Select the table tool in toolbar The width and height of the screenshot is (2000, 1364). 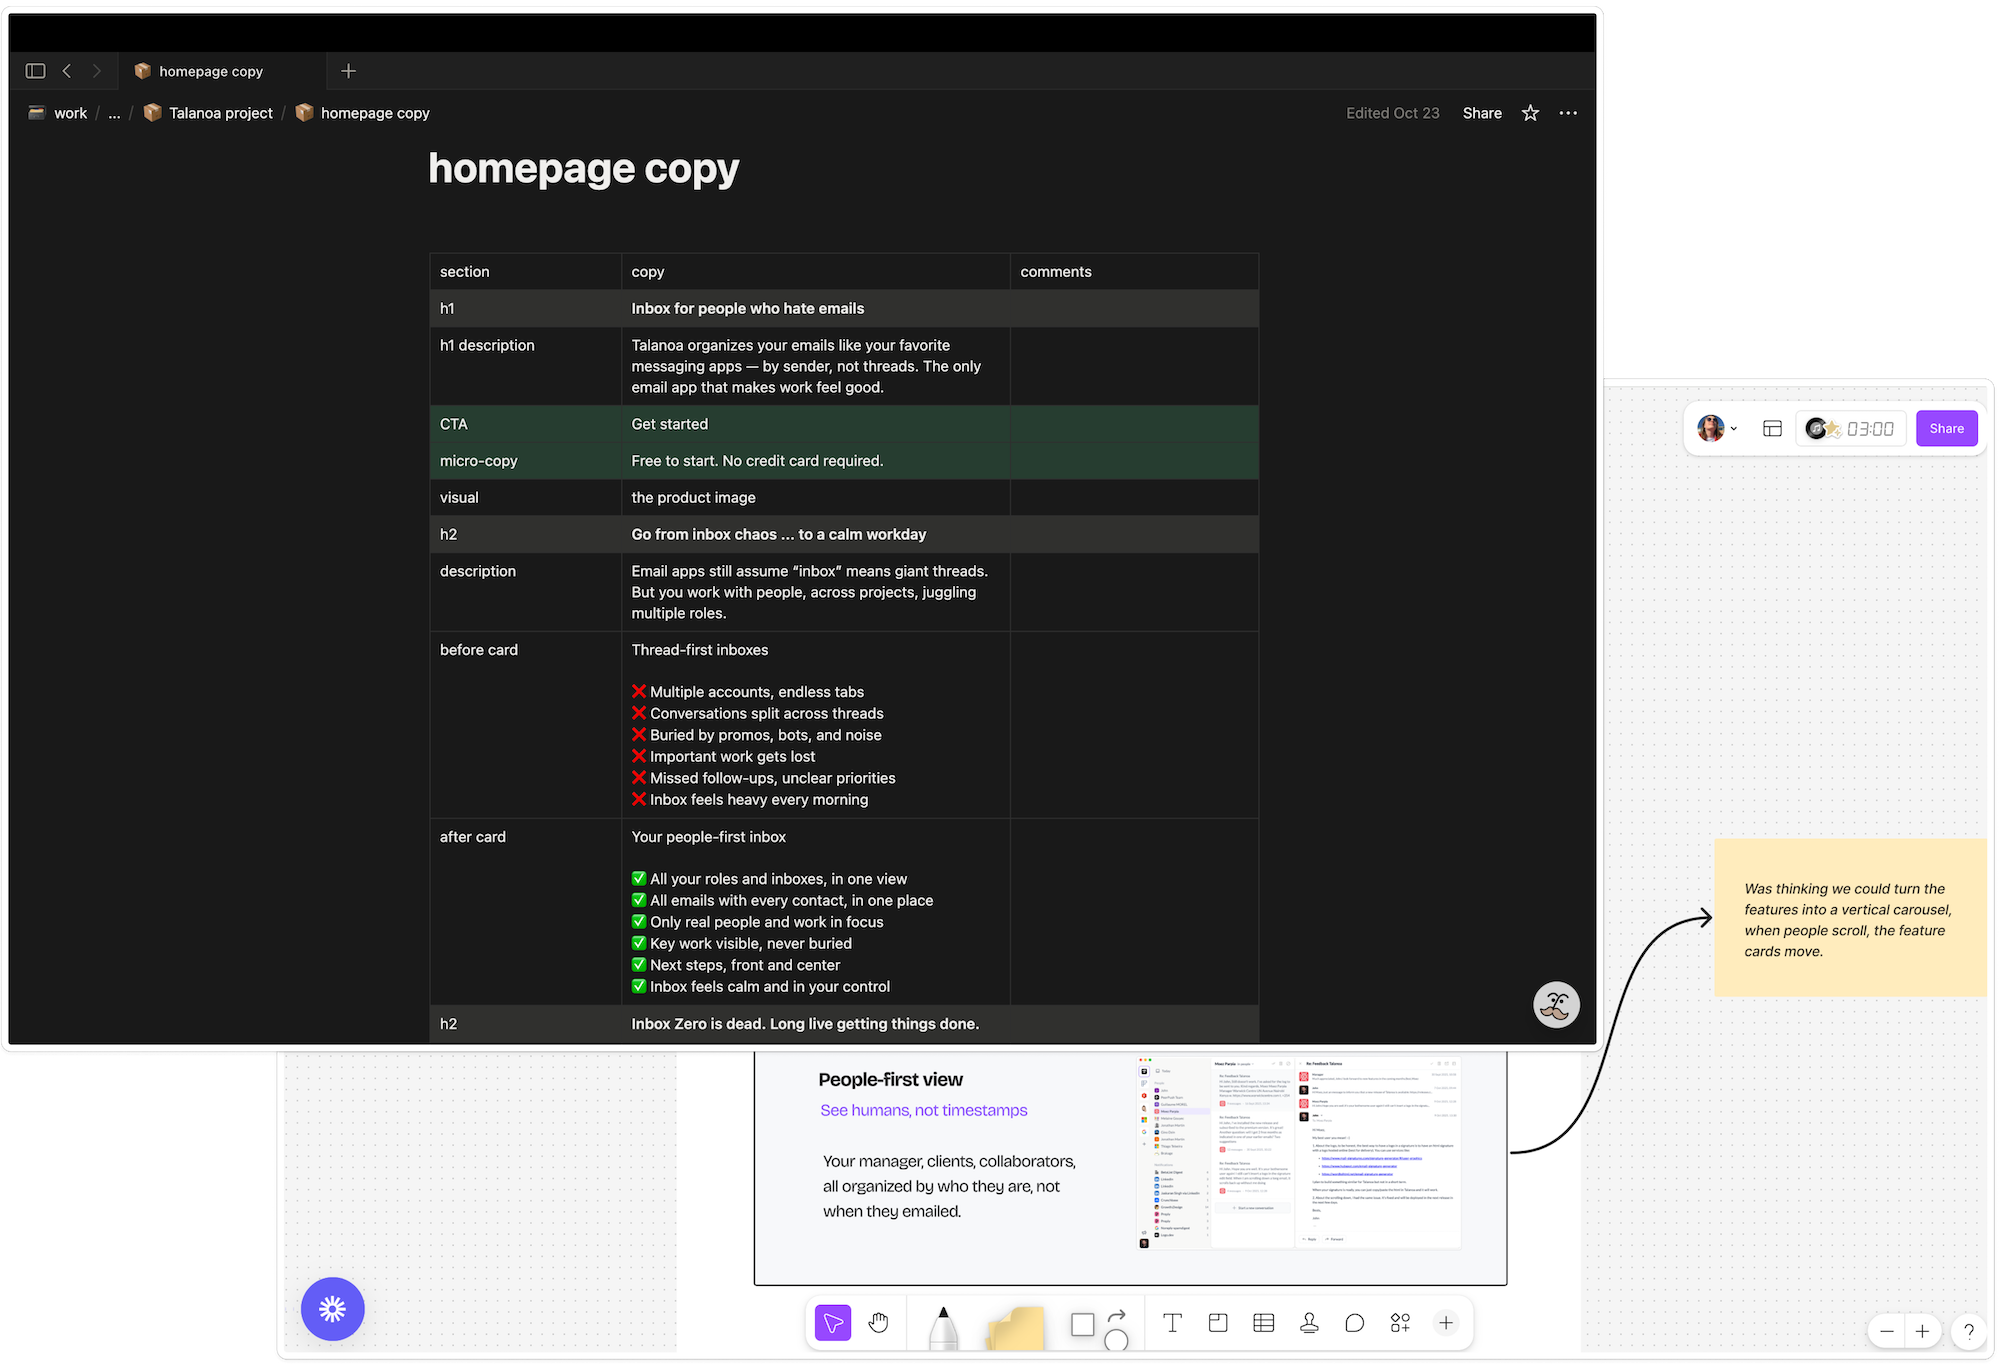coord(1263,1324)
